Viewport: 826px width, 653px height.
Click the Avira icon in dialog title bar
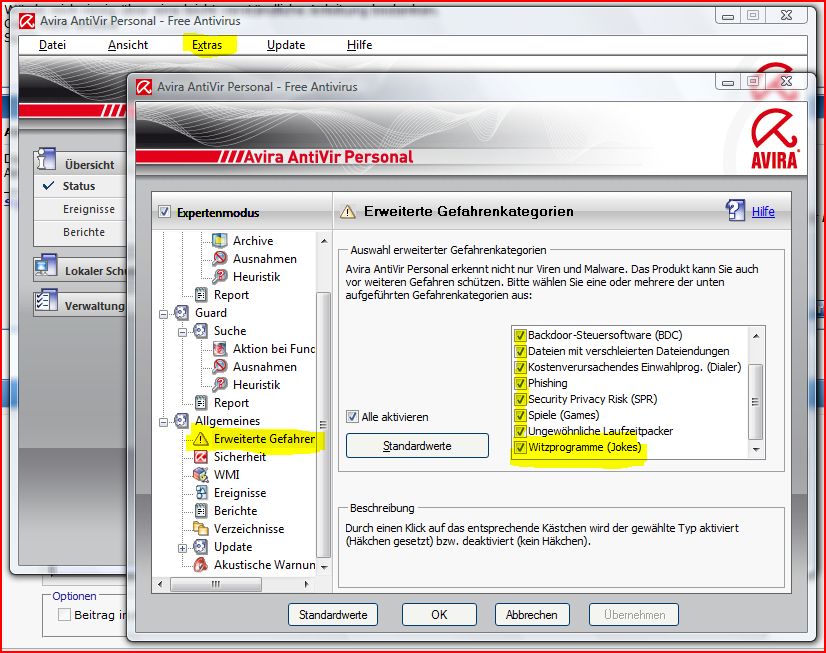click(144, 87)
